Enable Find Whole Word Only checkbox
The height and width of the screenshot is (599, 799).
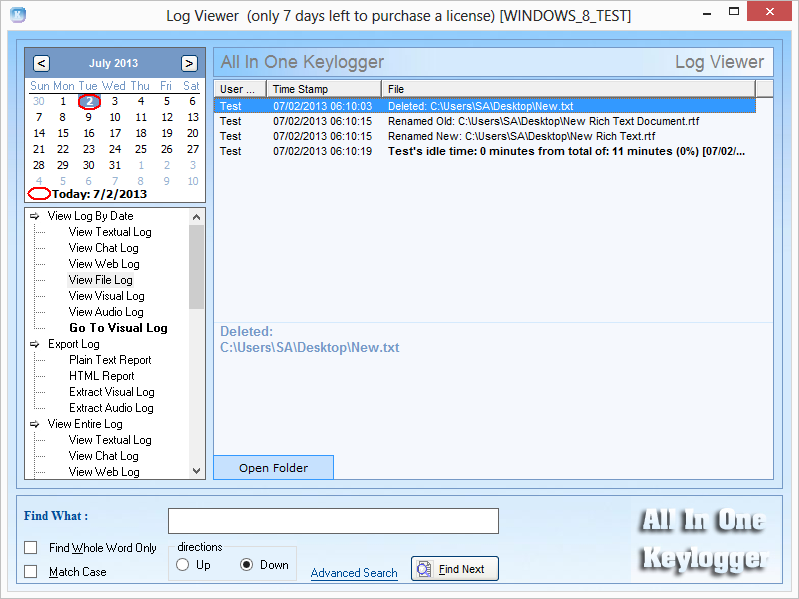pos(31,548)
